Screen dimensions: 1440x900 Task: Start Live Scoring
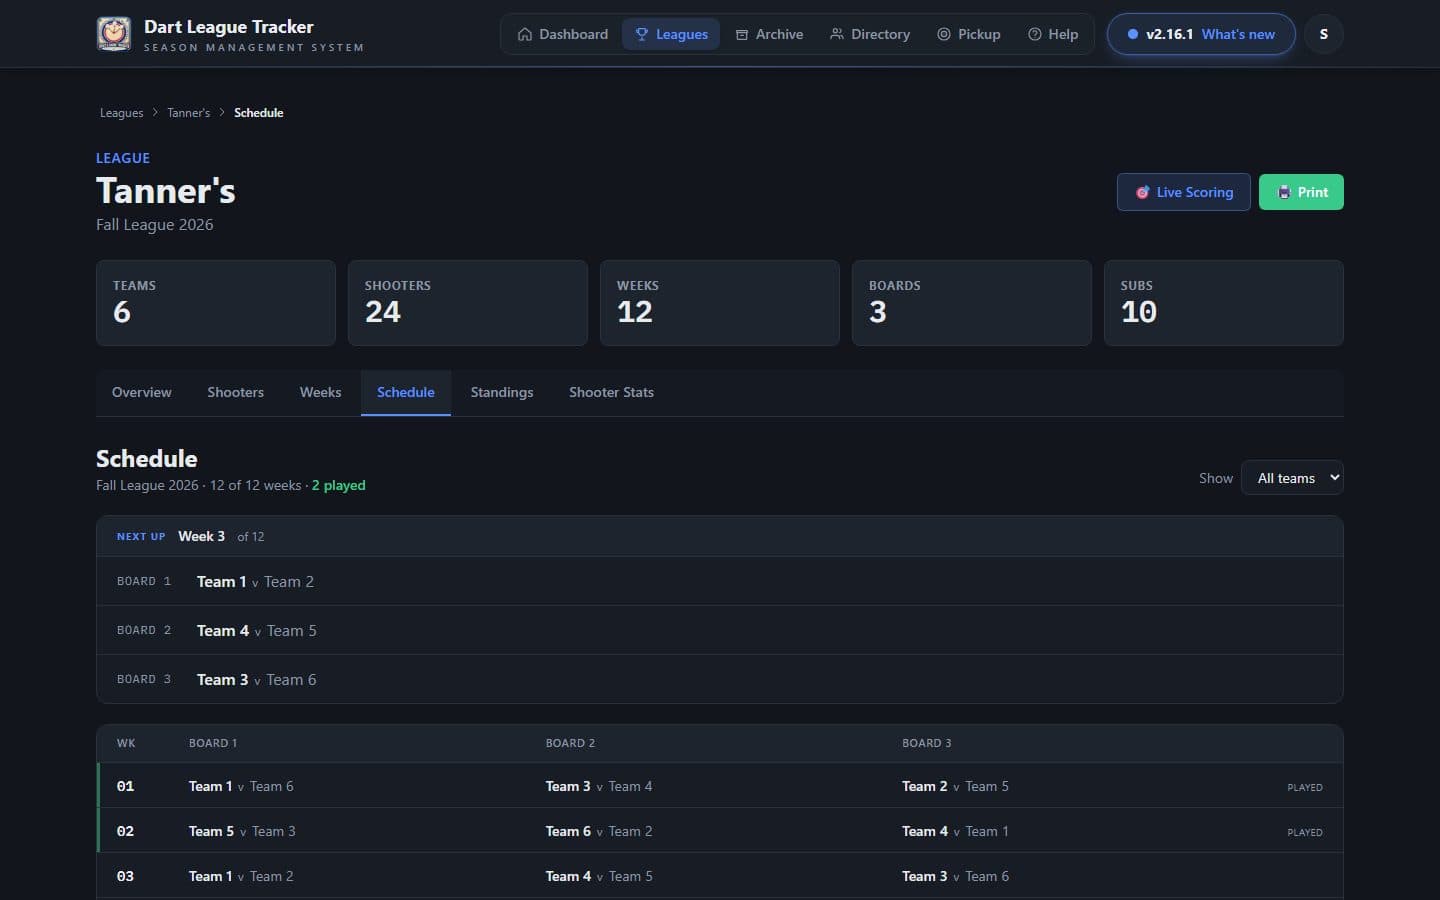tap(1183, 192)
